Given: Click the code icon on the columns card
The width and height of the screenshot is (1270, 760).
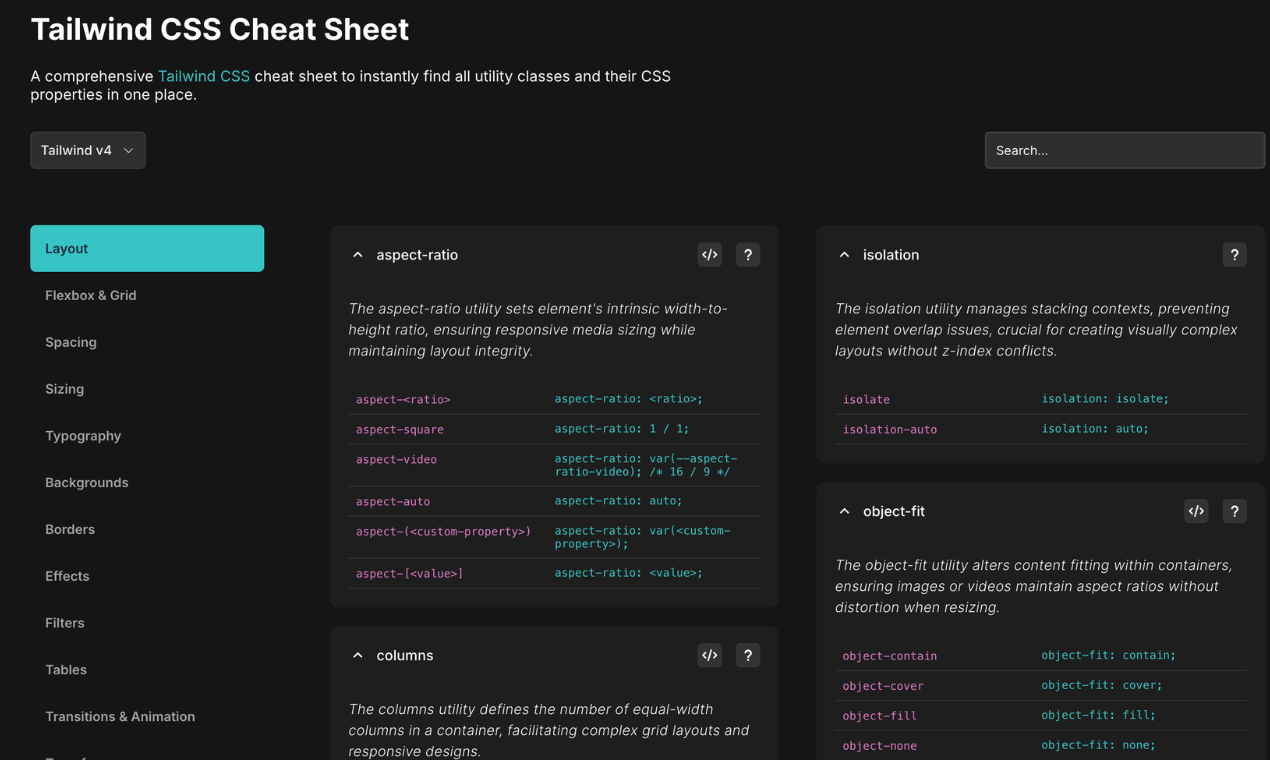Looking at the screenshot, I should pos(710,655).
